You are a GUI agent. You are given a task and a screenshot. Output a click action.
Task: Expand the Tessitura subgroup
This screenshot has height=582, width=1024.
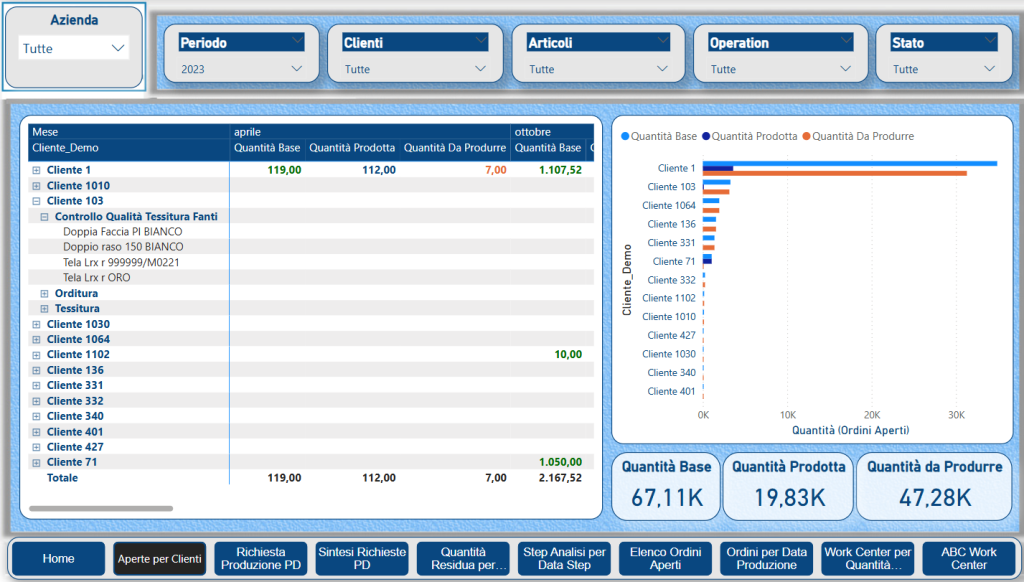point(44,309)
